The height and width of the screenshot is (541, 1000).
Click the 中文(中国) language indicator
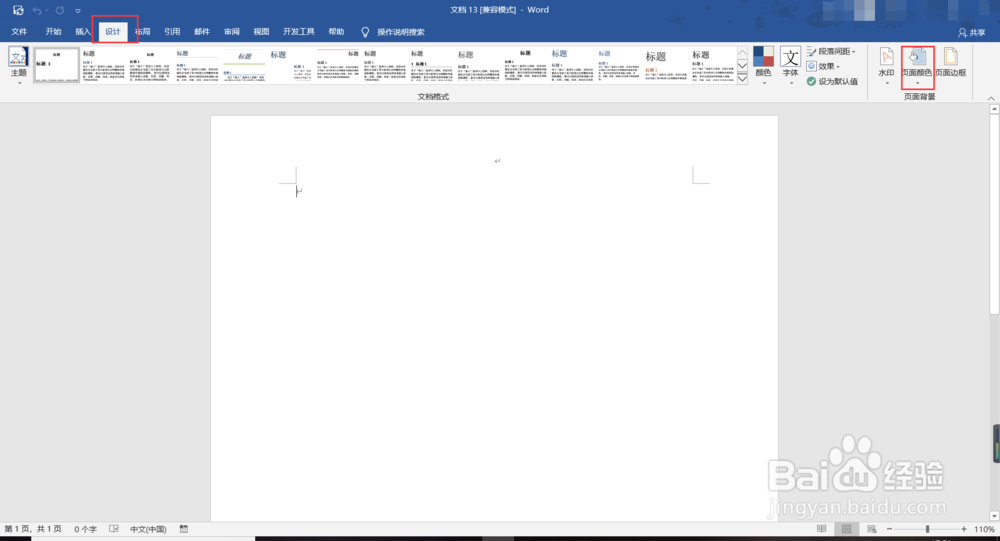pyautogui.click(x=148, y=529)
